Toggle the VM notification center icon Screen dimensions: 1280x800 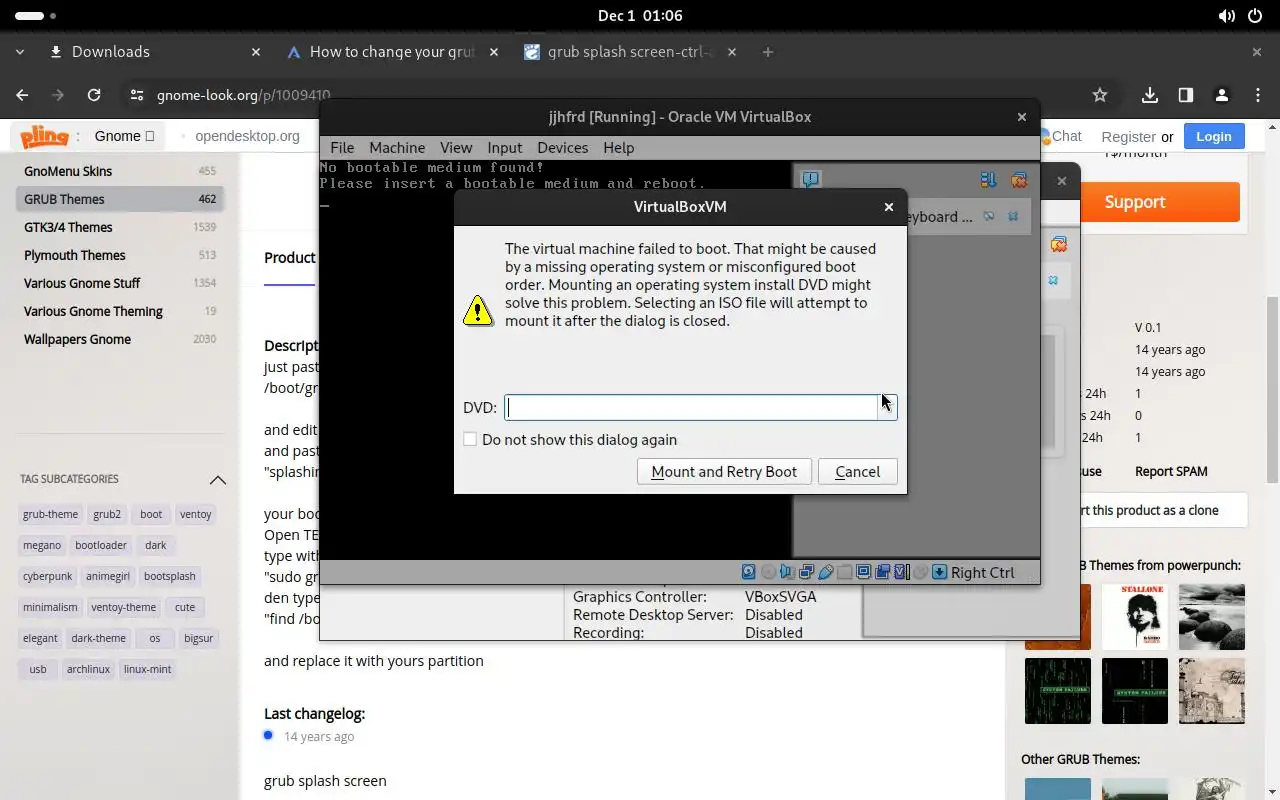811,180
